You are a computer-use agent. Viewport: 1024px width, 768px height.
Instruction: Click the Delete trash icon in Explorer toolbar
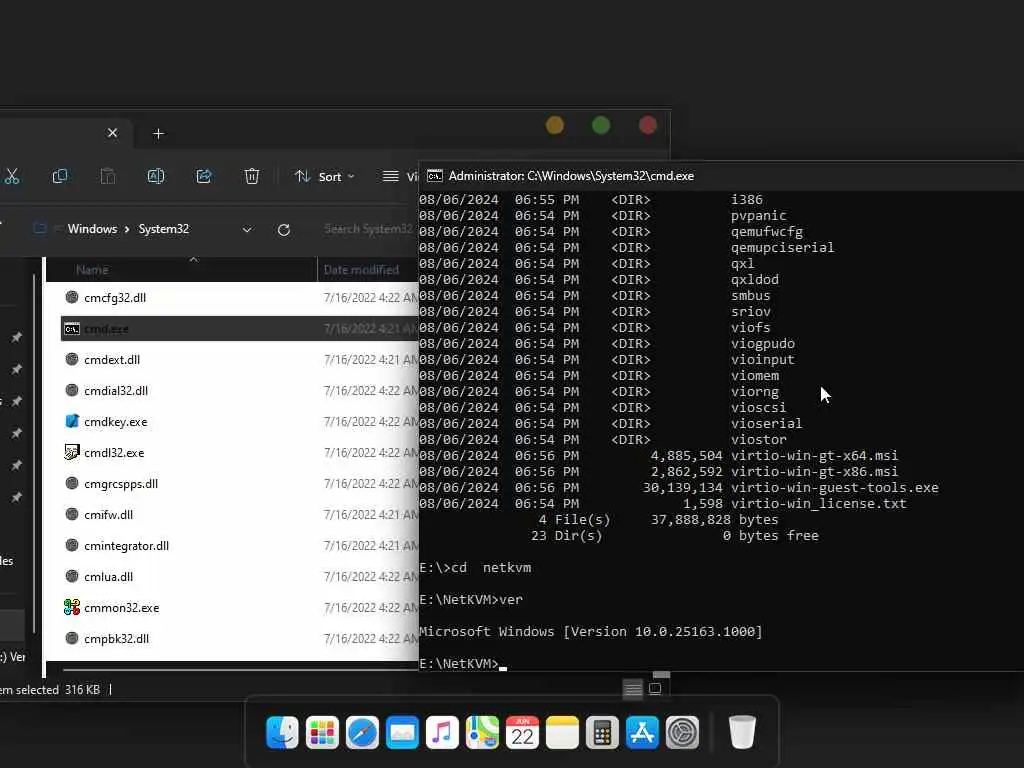[x=251, y=176]
